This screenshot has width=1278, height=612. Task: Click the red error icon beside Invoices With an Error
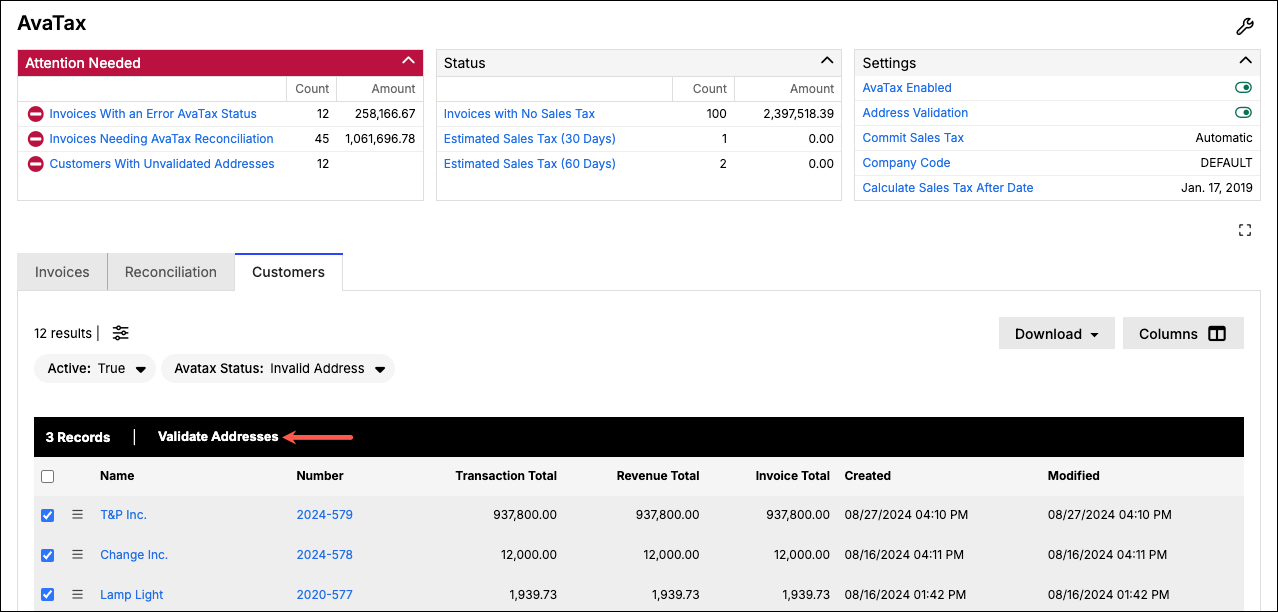(x=36, y=114)
